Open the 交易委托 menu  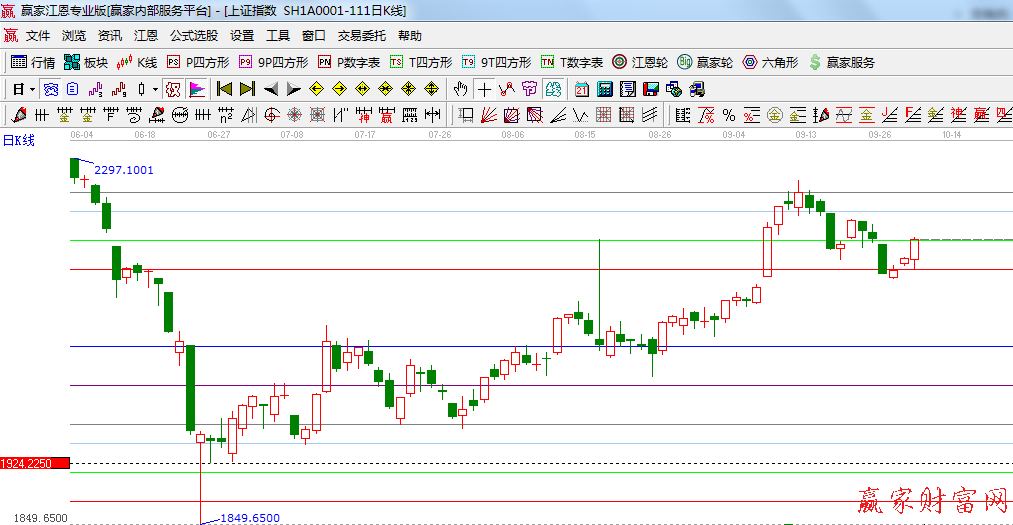click(361, 35)
